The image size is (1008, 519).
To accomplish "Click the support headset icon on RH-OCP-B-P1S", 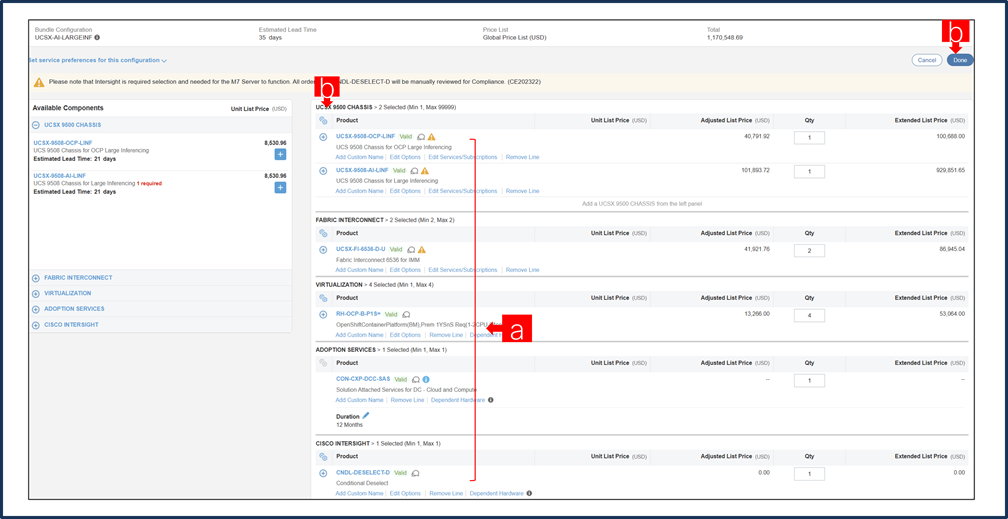I will 406,314.
